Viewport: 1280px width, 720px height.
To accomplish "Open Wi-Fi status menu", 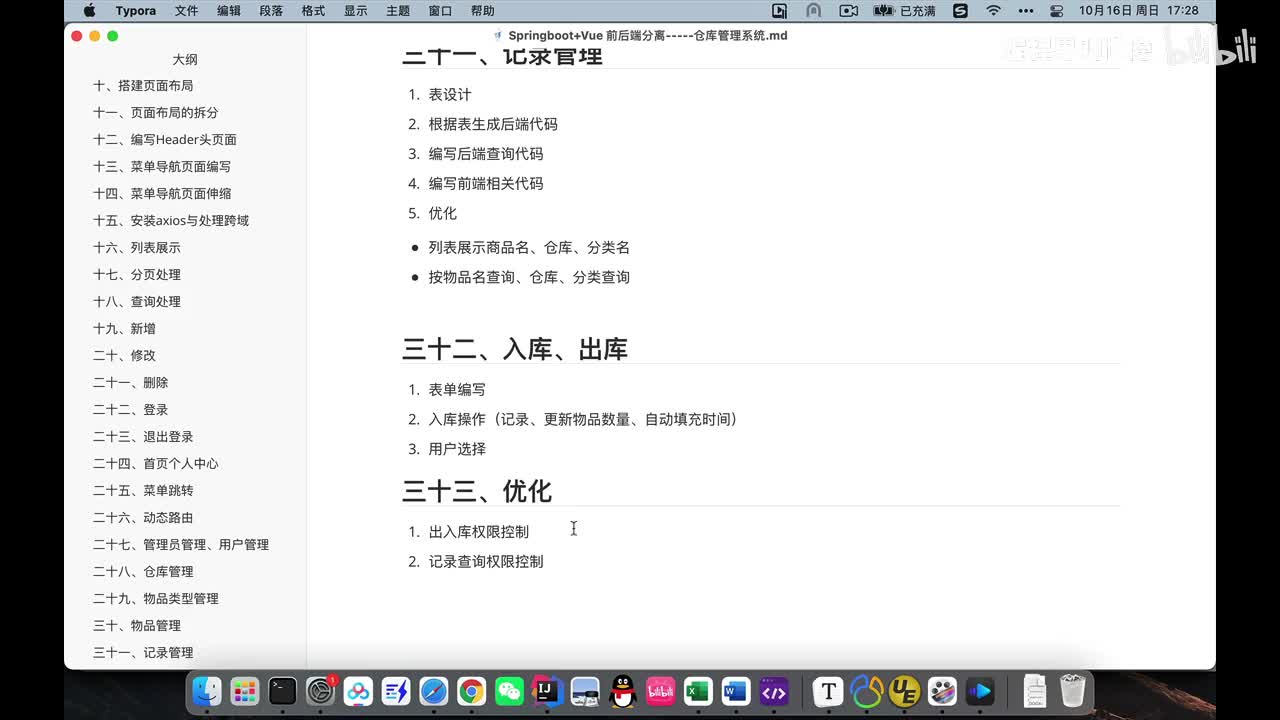I will pos(993,11).
